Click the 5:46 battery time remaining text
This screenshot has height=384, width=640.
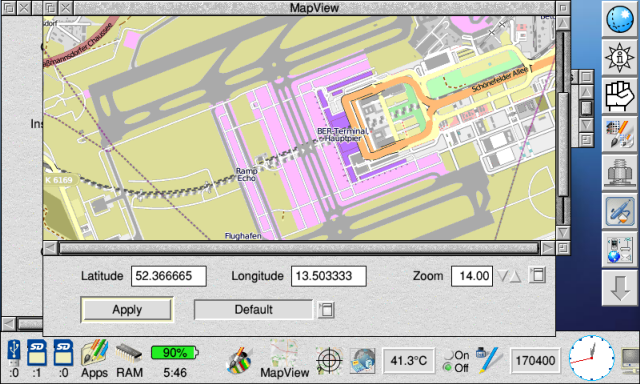click(x=175, y=373)
